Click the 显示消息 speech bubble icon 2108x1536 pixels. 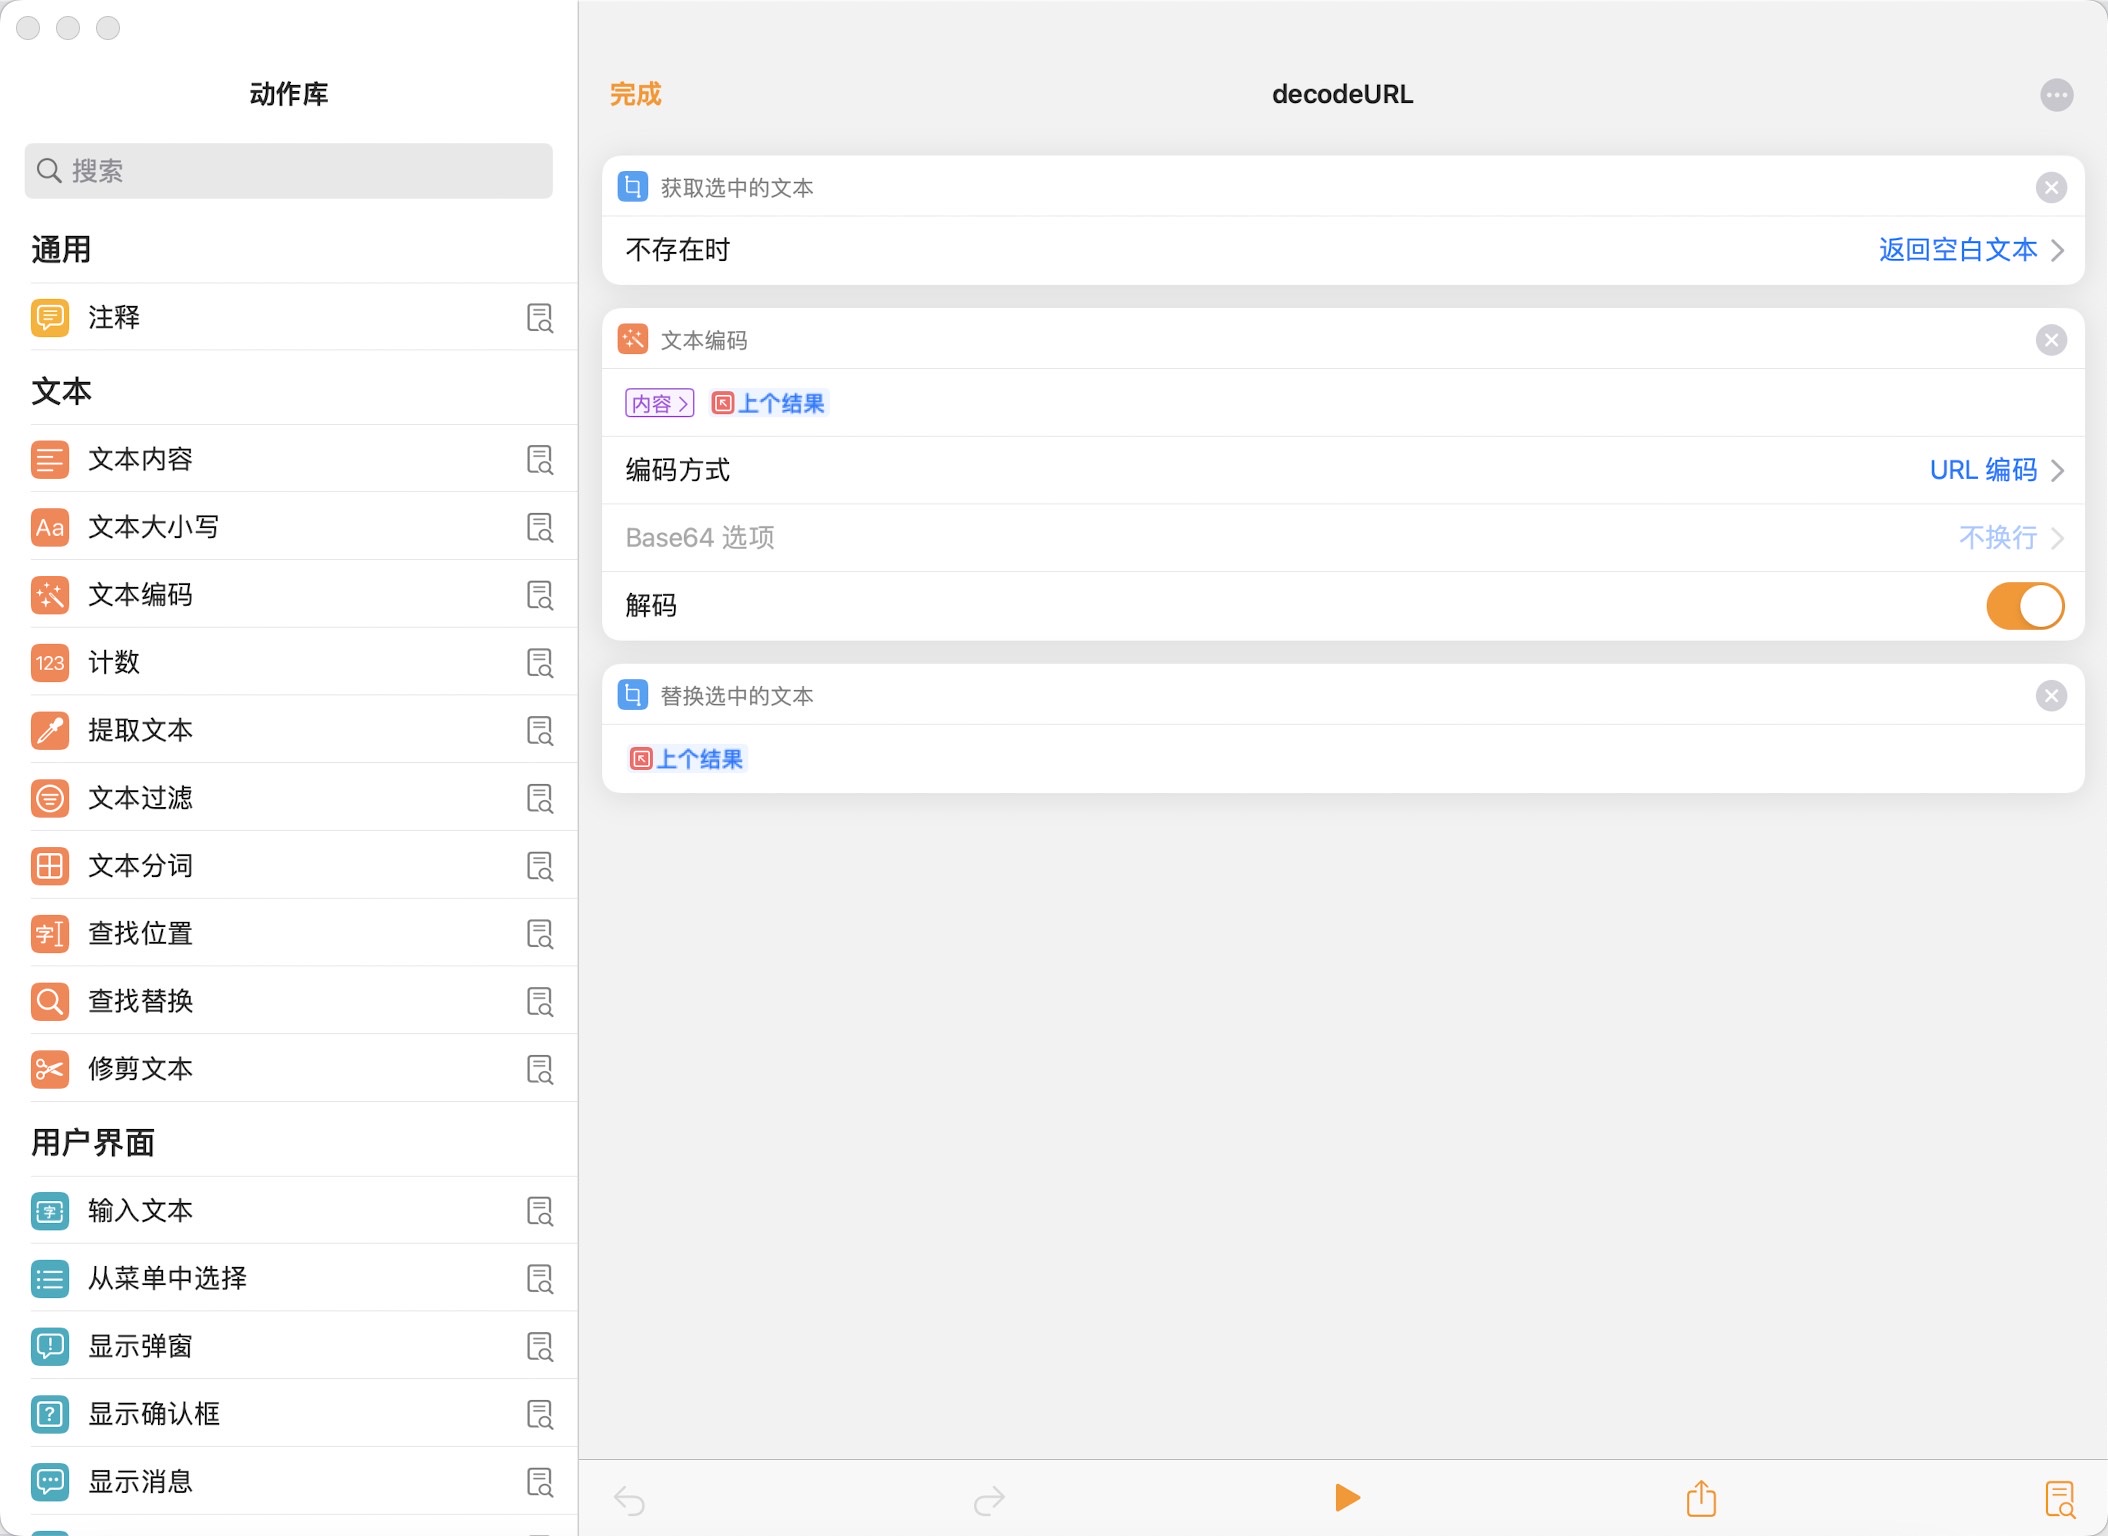(x=50, y=1482)
